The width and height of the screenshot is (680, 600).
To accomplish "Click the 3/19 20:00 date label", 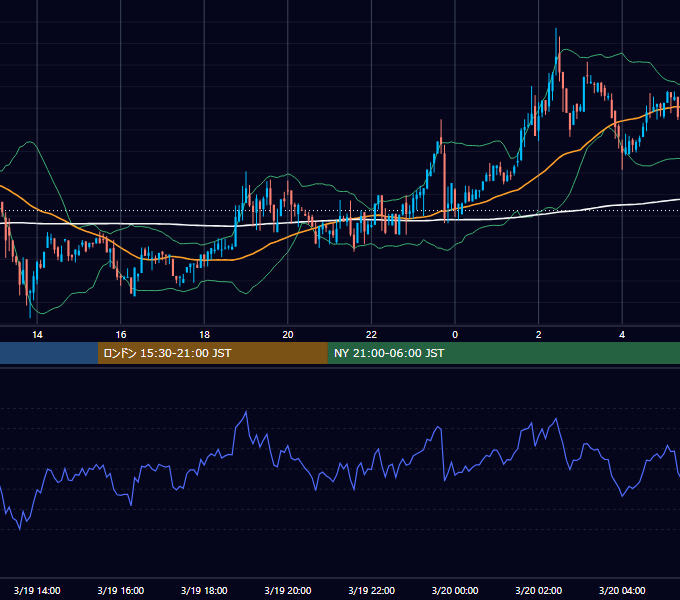I will tap(288, 590).
